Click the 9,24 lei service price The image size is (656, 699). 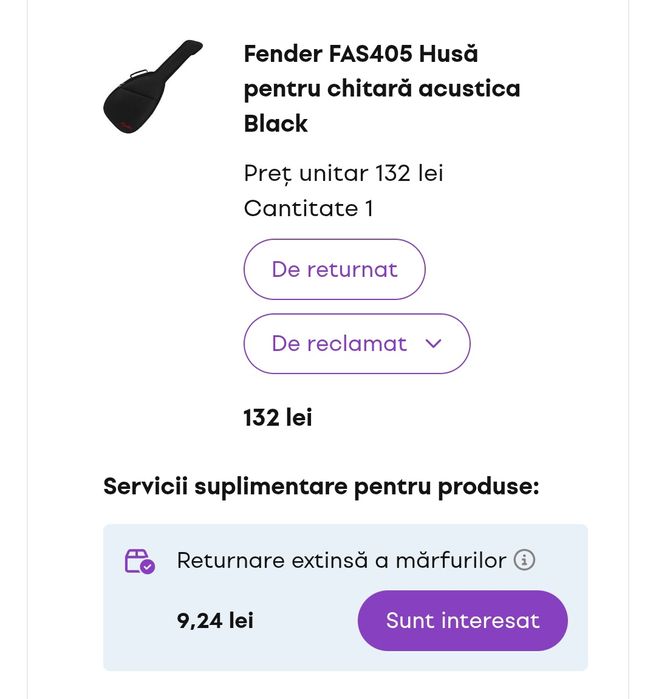point(215,620)
